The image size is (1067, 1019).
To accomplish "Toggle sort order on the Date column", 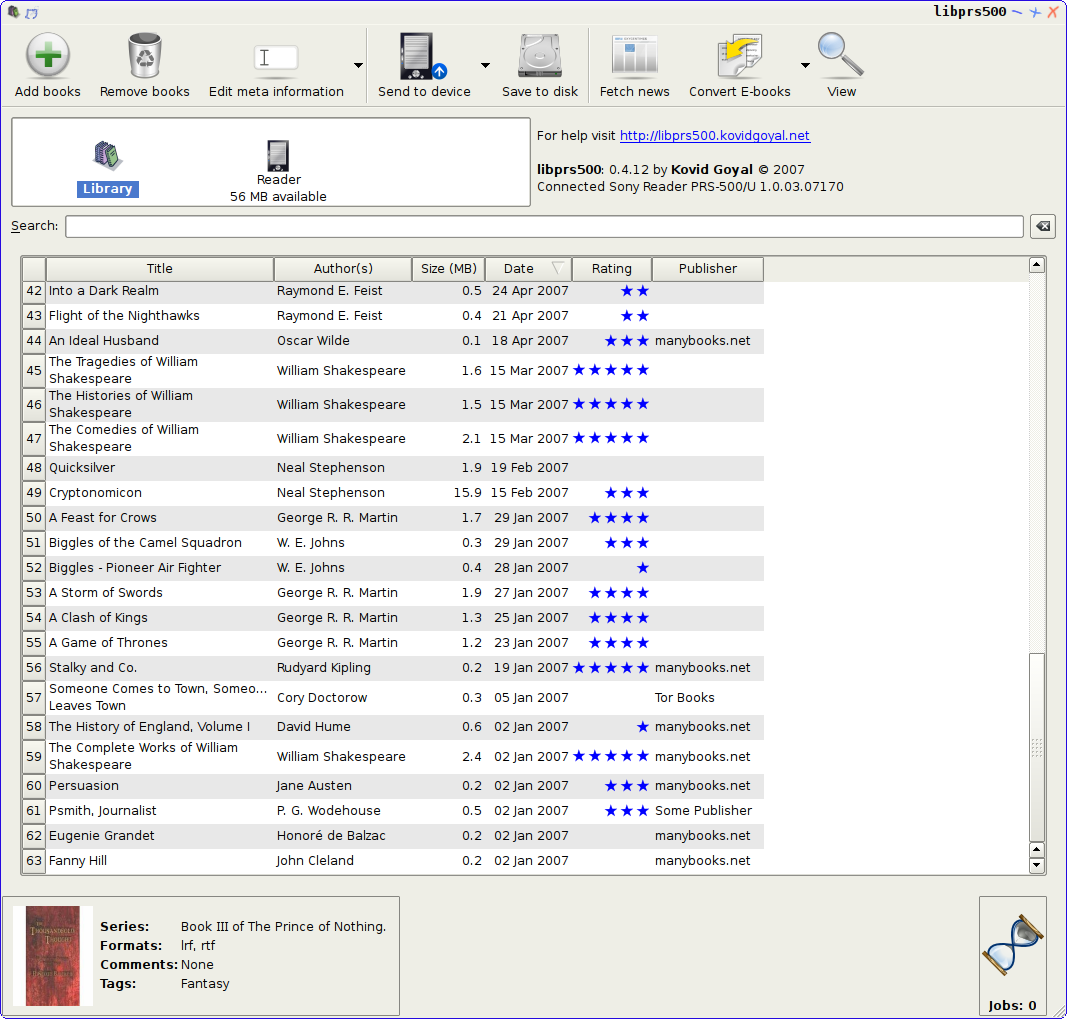I will tap(529, 269).
